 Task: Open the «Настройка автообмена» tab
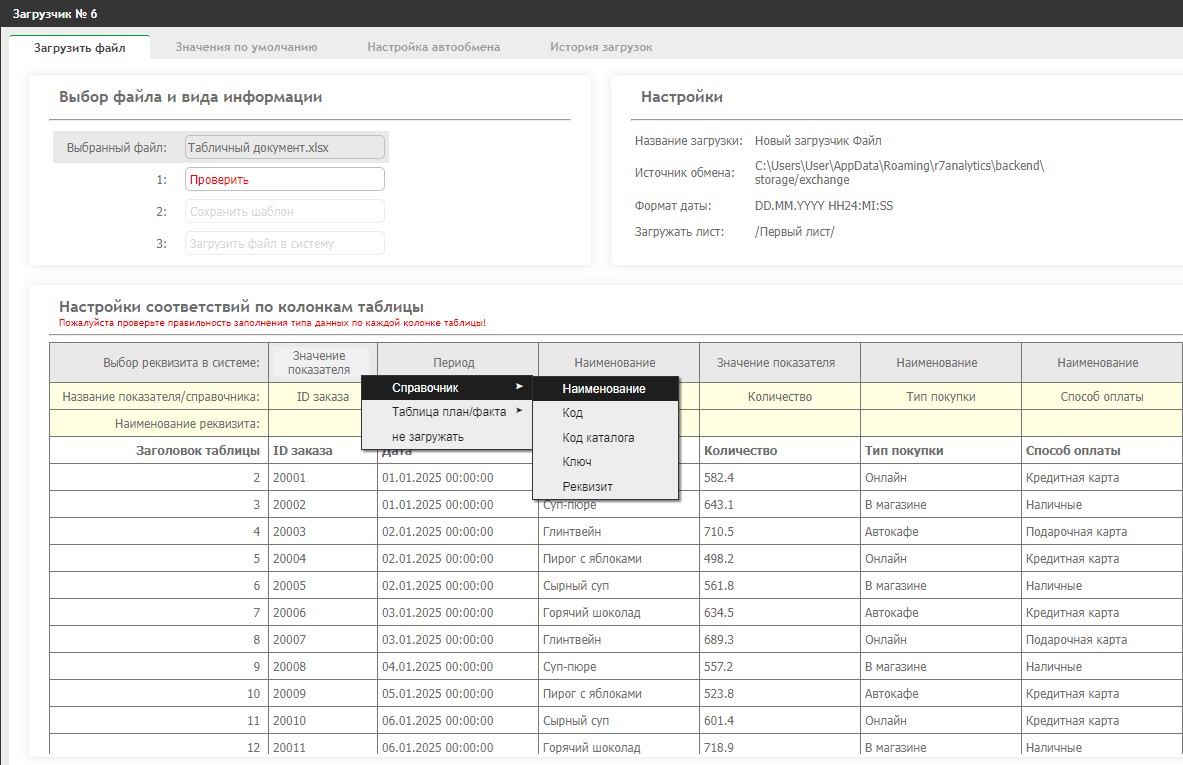point(434,47)
